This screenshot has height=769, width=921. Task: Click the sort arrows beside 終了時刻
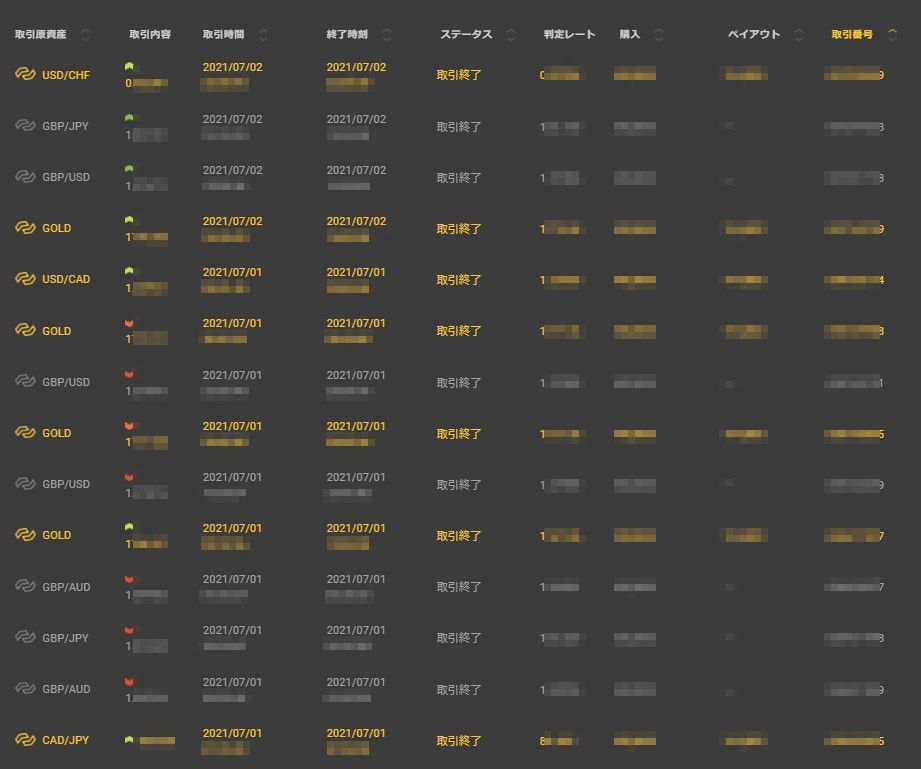(387, 35)
